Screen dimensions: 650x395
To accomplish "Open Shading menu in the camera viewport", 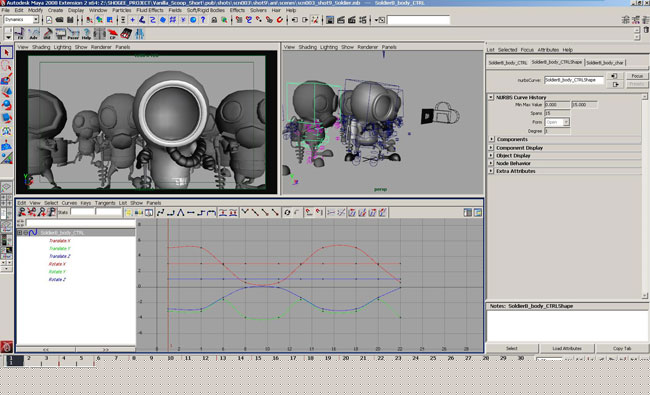I will coord(41,47).
